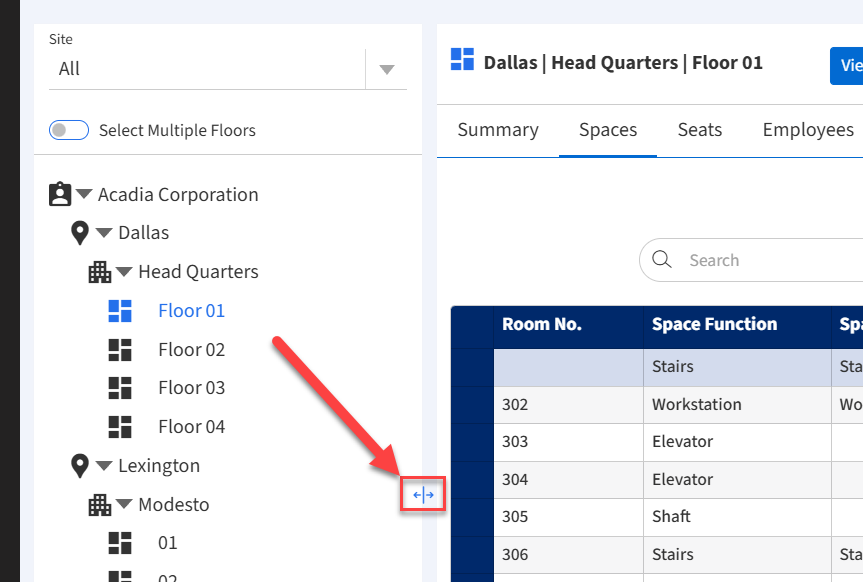The width and height of the screenshot is (863, 582).
Task: Open the Site dropdown
Action: [x=387, y=69]
